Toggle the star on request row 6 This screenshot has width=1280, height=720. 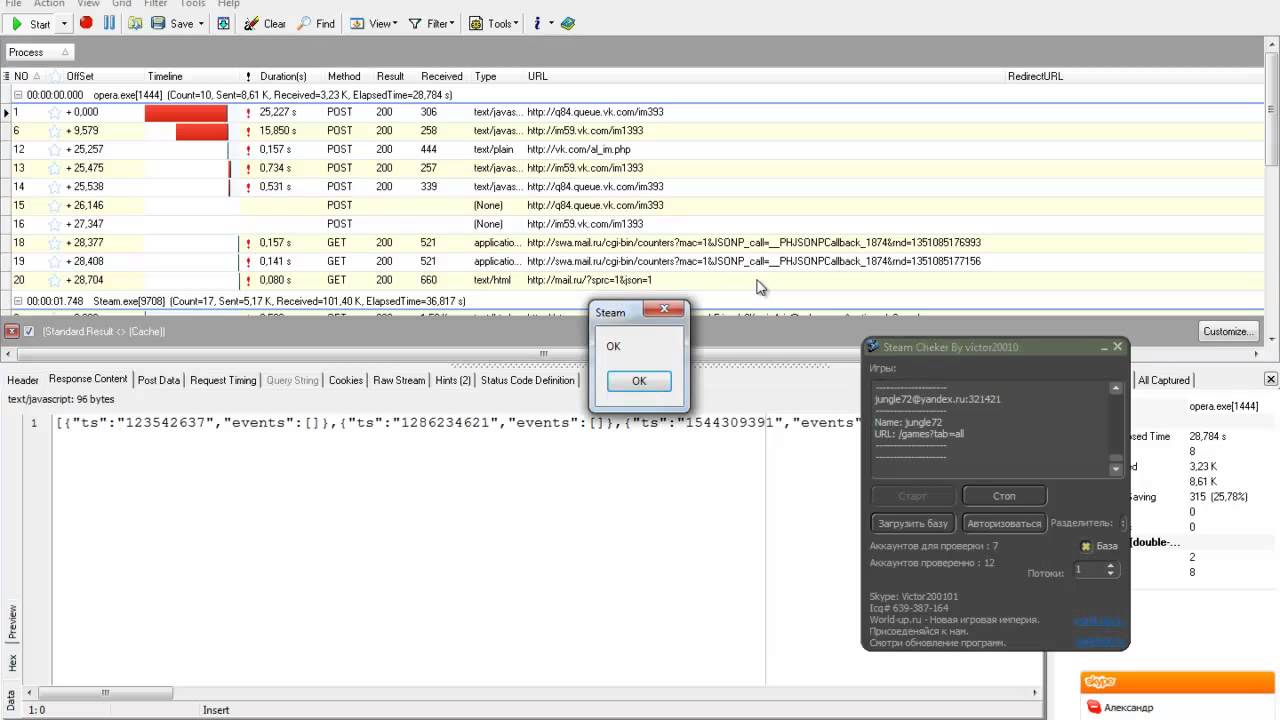point(55,131)
